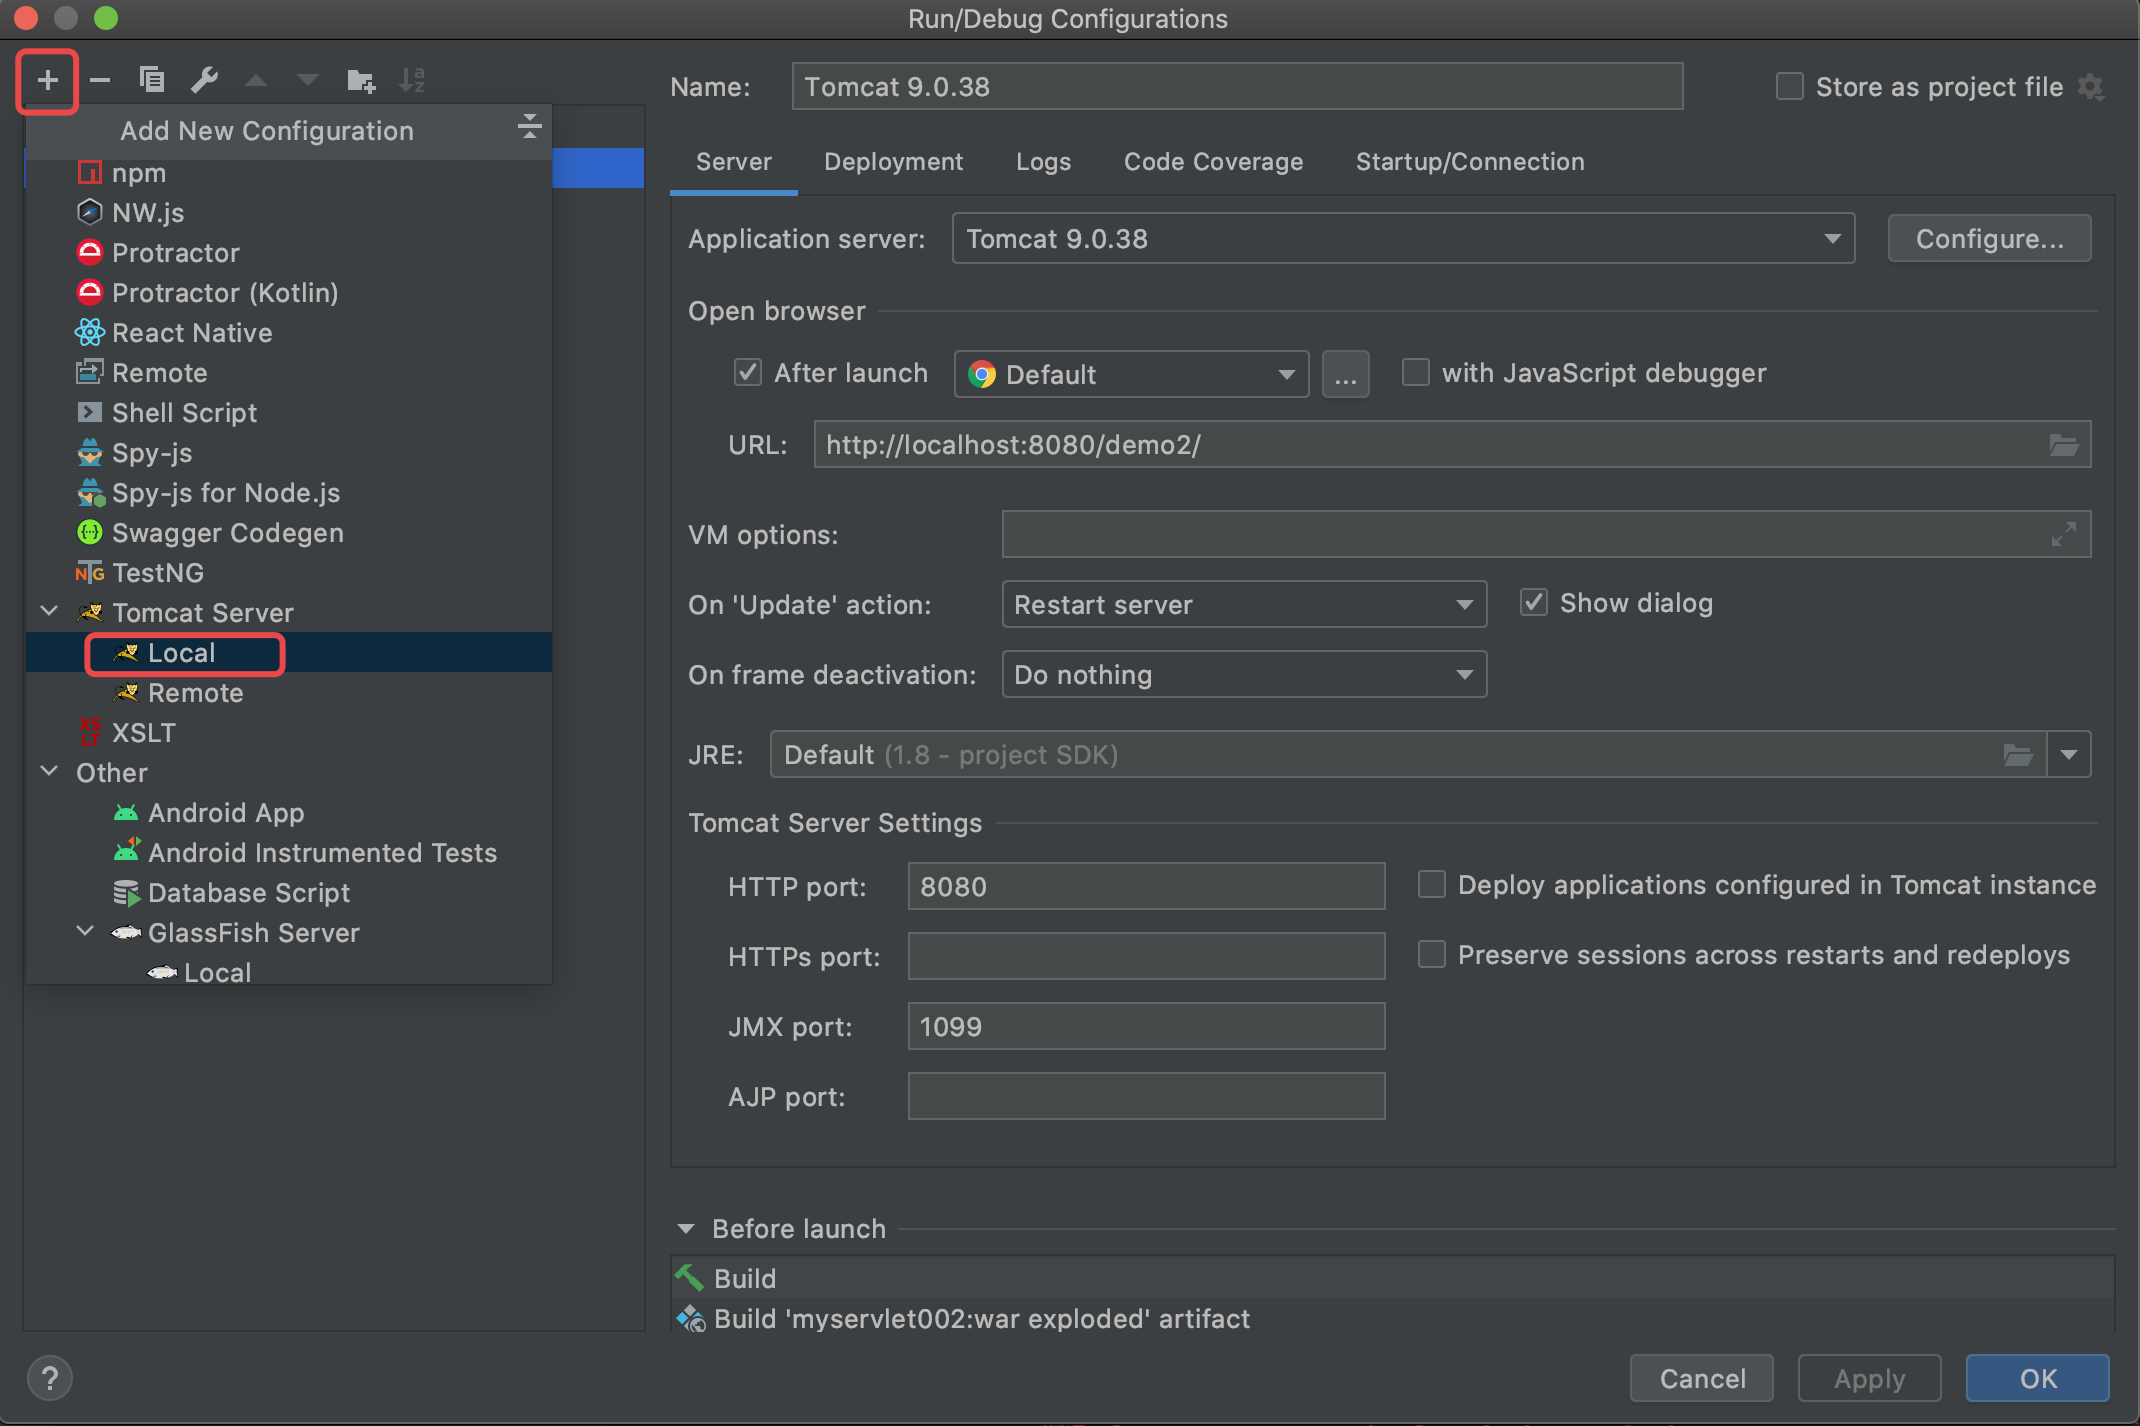Expand the 'Other' configurations section
This screenshot has height=1426, width=2140.
49,772
